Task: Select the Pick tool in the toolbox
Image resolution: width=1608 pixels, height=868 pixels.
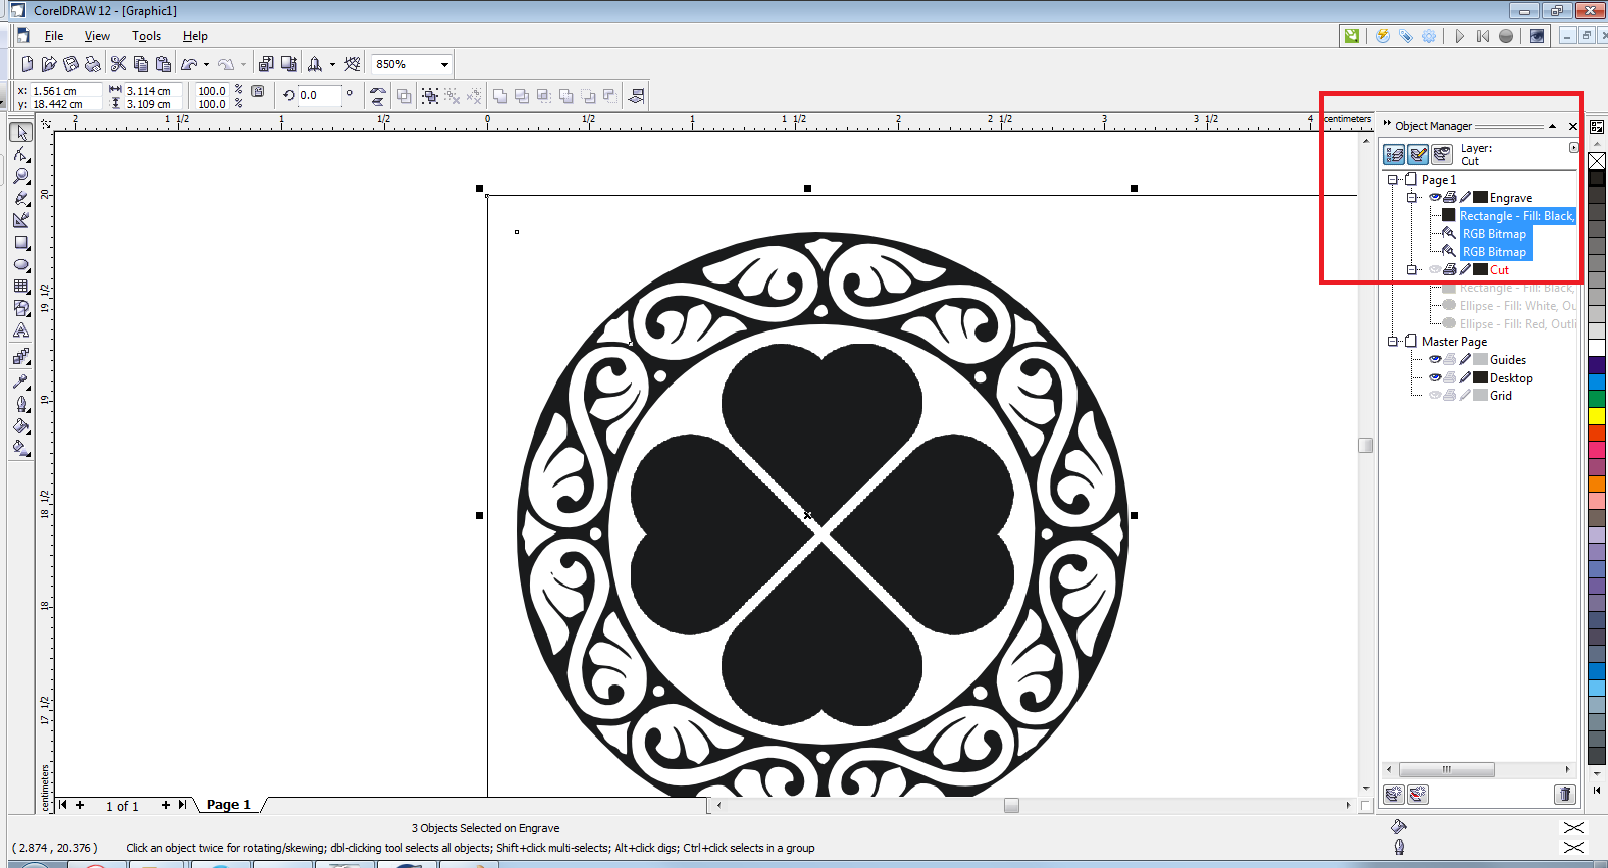Action: pos(21,132)
